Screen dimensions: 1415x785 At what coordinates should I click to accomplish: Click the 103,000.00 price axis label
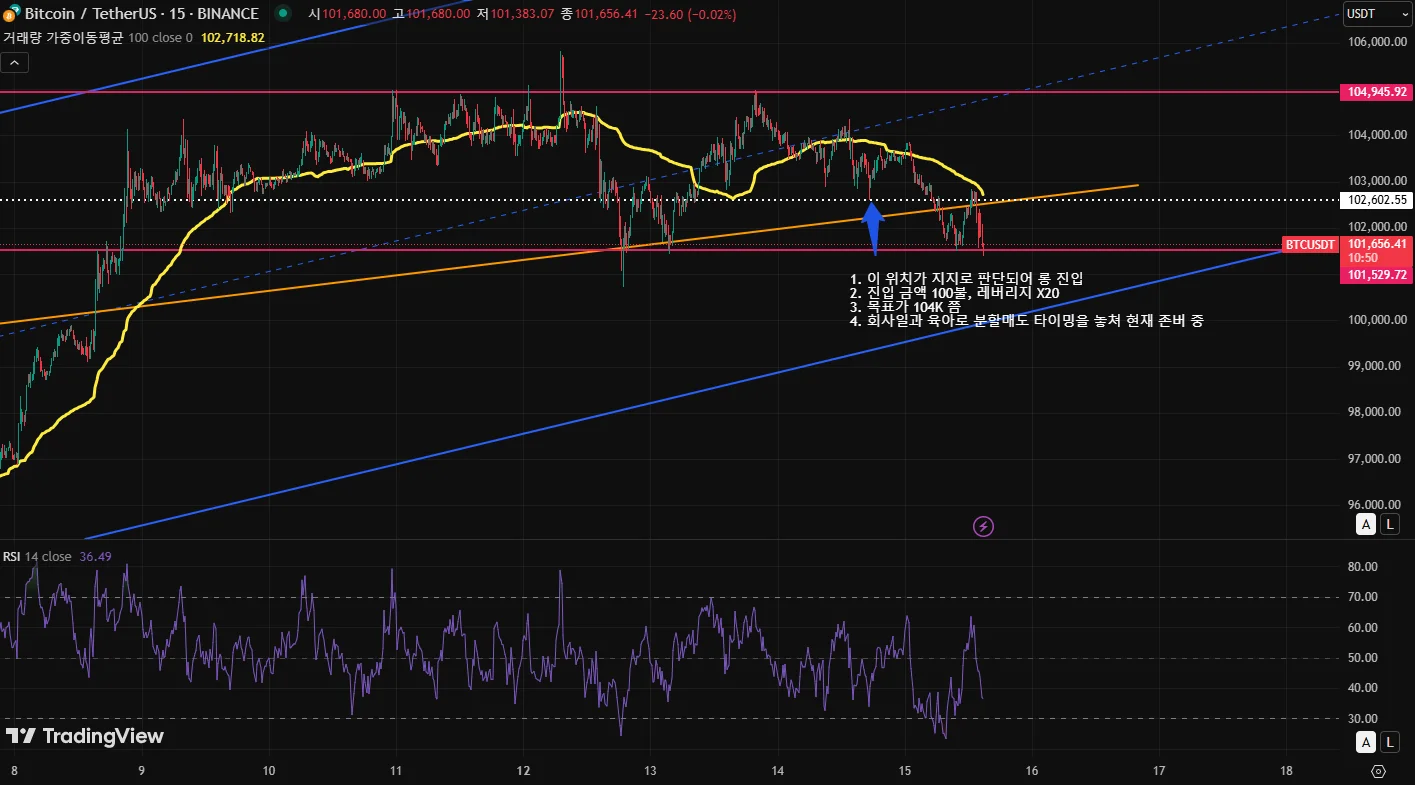(1378, 181)
